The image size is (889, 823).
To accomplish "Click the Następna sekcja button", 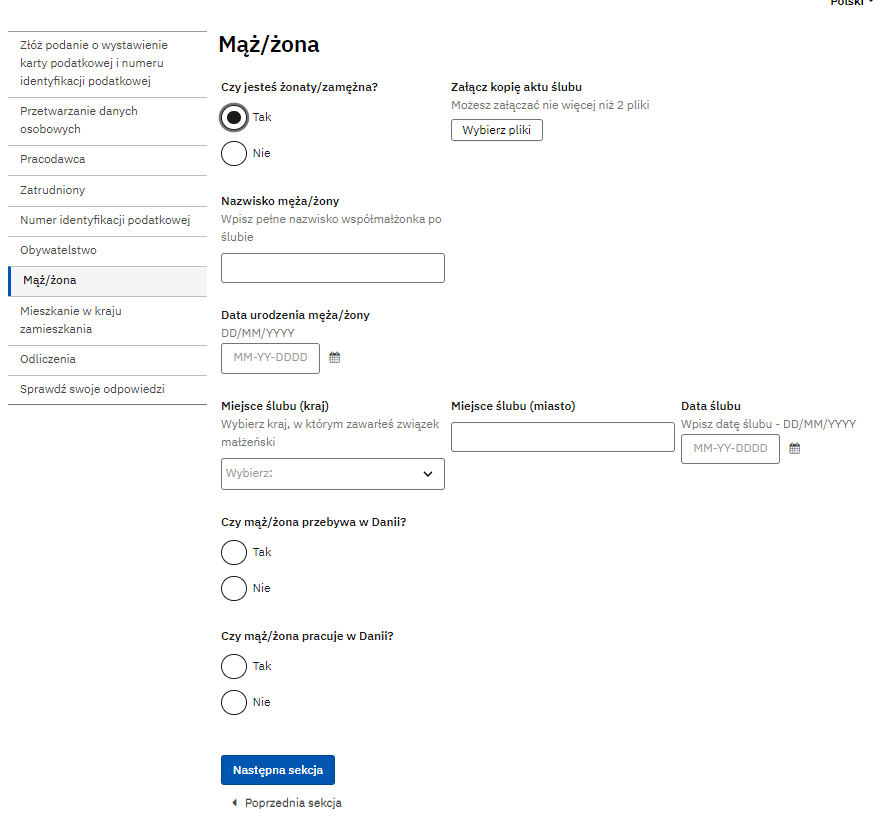I will click(278, 770).
